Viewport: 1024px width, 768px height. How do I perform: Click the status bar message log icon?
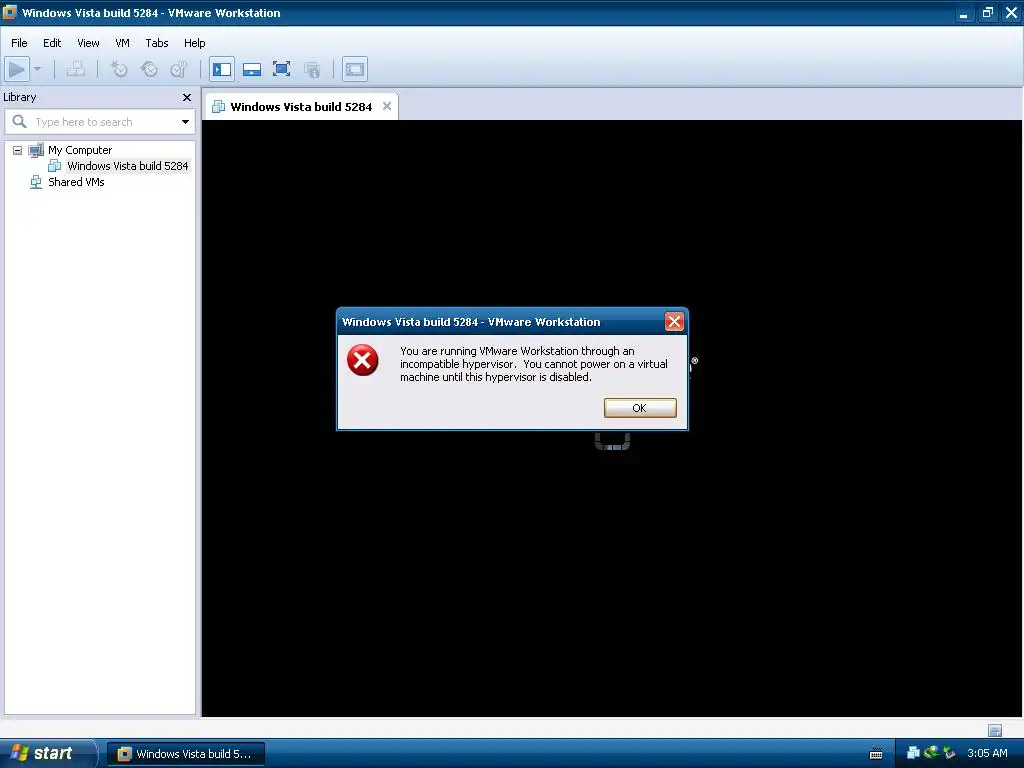tap(995, 730)
